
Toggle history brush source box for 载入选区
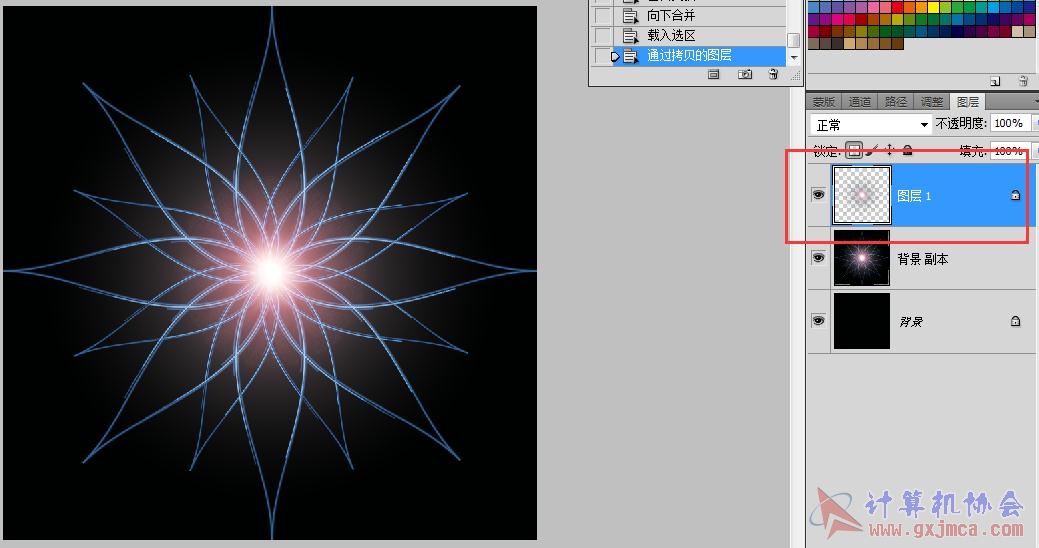coord(602,35)
